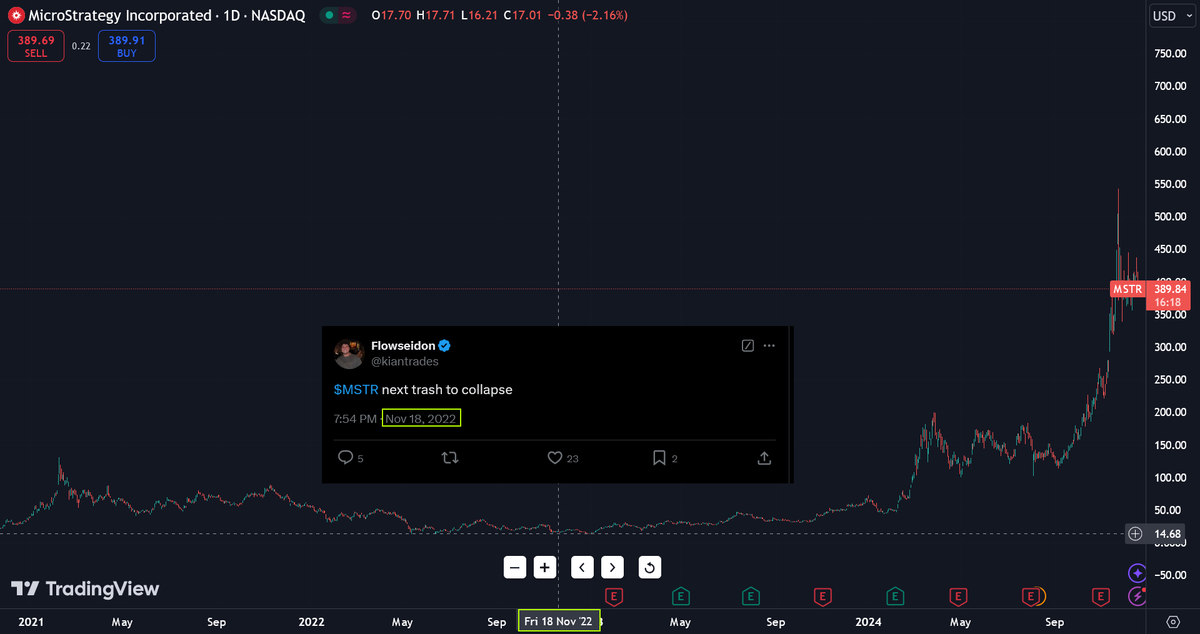
Task: Click the 300.00 price axis label
Action: tap(1169, 347)
